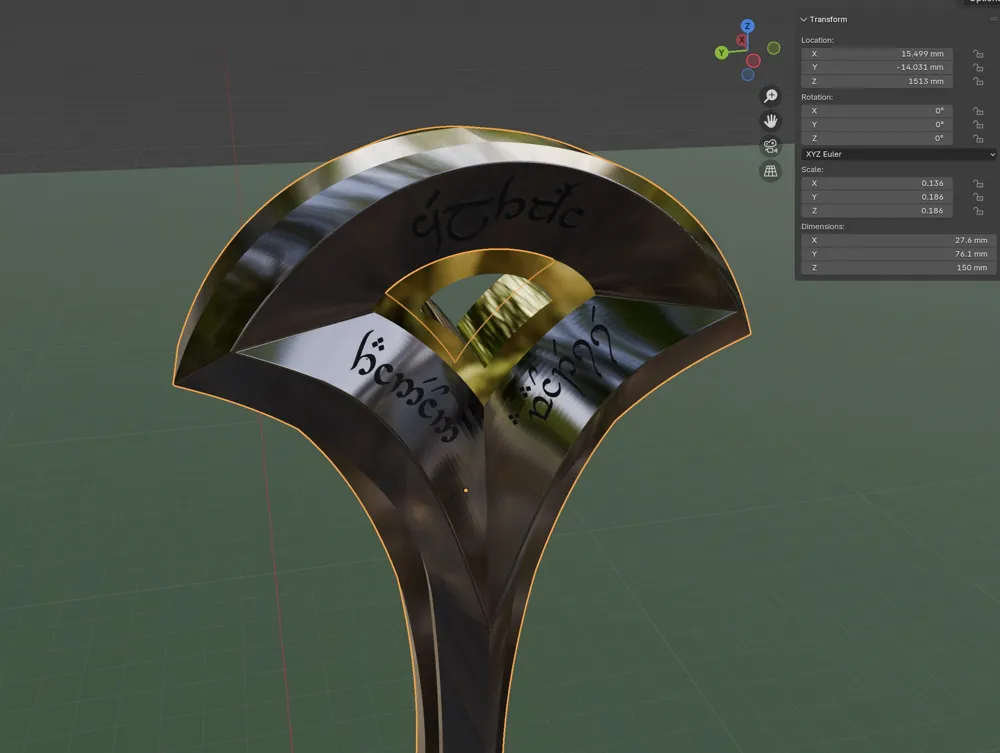This screenshot has width=1000, height=753.
Task: Click the red X axis gizmo handle
Action: click(x=741, y=40)
